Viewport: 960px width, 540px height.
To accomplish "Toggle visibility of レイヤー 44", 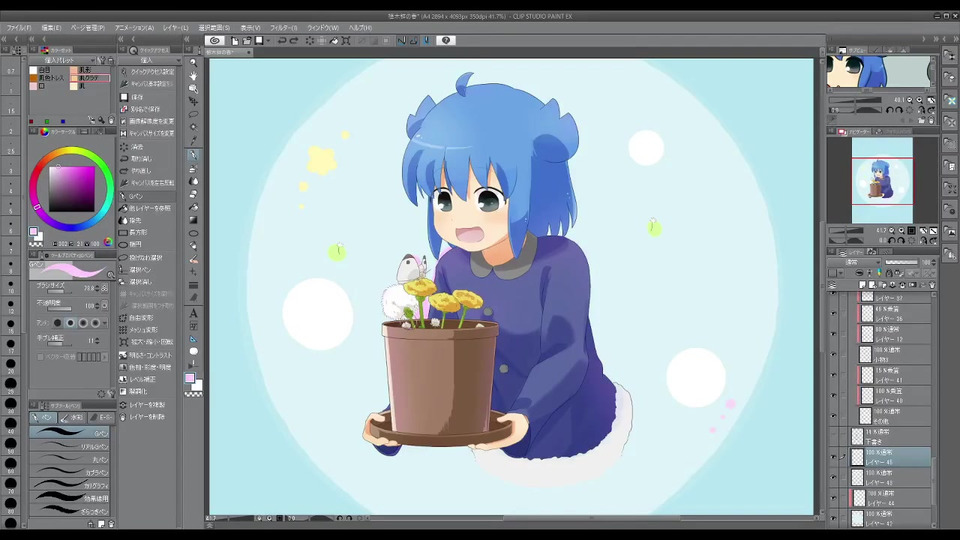I will (833, 498).
